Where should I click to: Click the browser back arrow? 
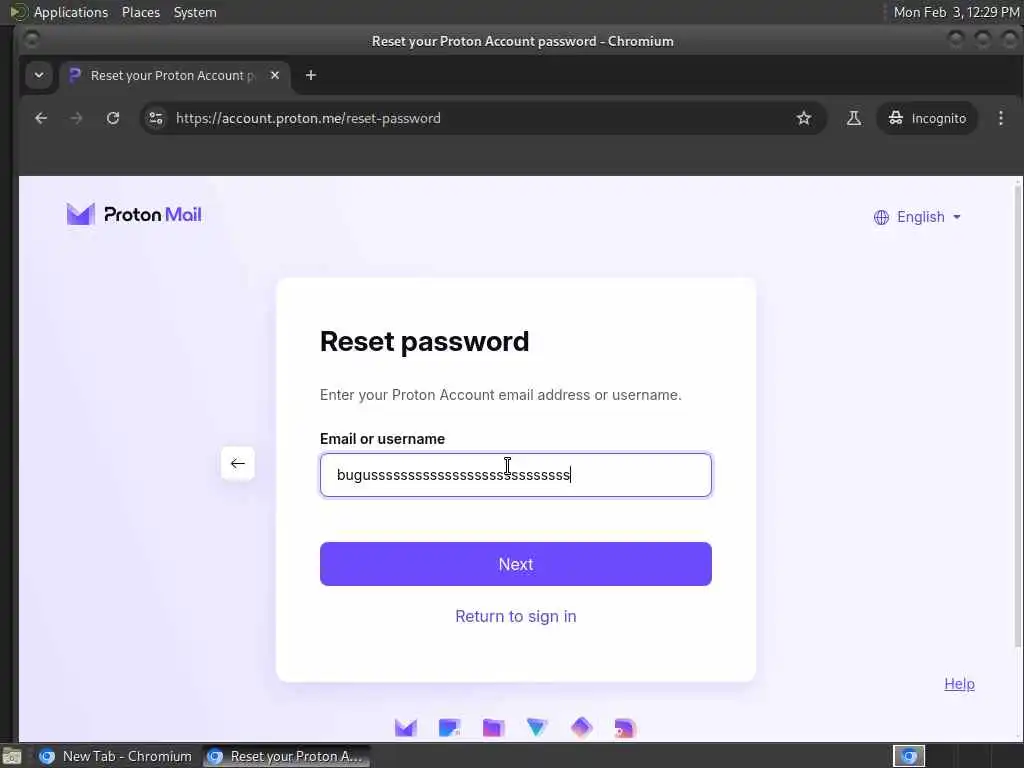click(x=41, y=118)
